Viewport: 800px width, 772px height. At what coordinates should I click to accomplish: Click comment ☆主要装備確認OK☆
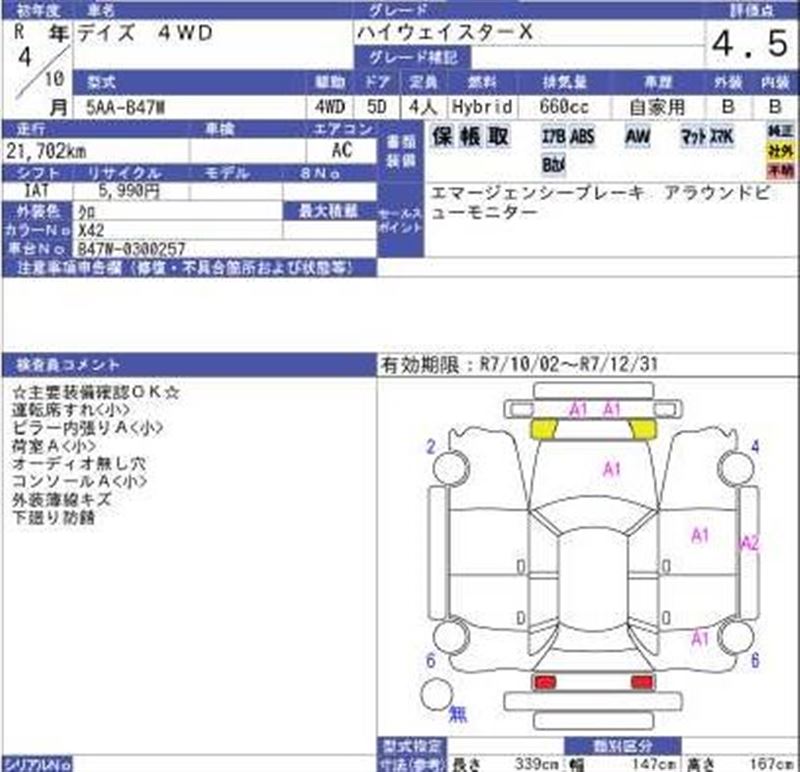coord(95,392)
